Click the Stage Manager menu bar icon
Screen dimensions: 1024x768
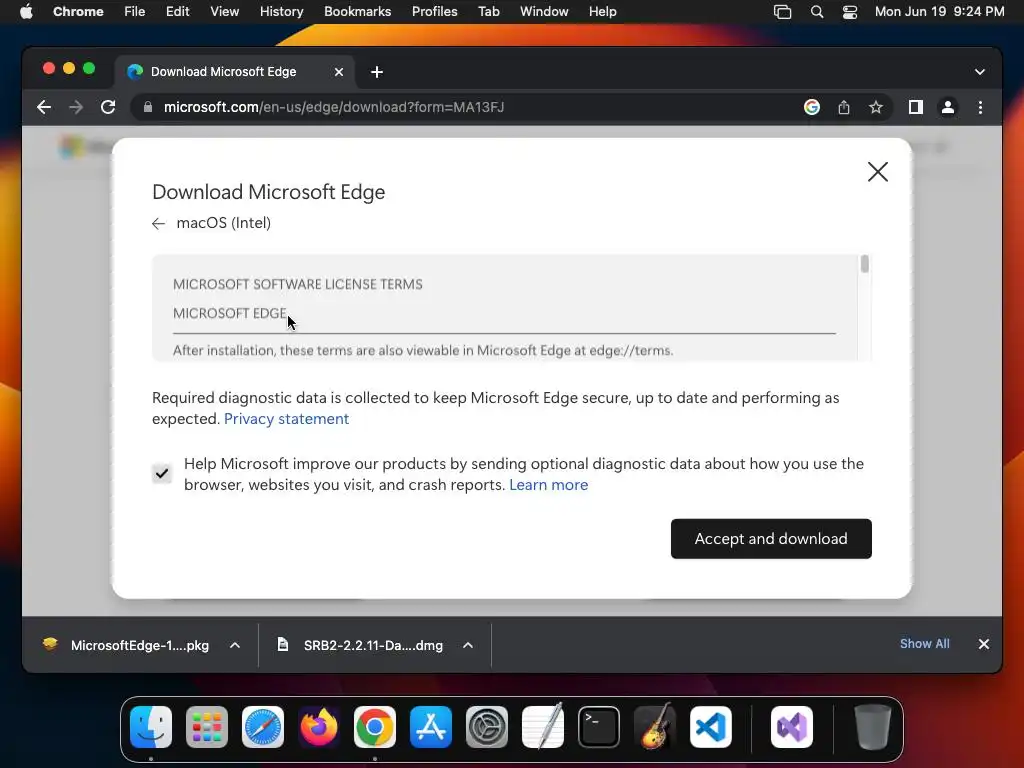(782, 12)
